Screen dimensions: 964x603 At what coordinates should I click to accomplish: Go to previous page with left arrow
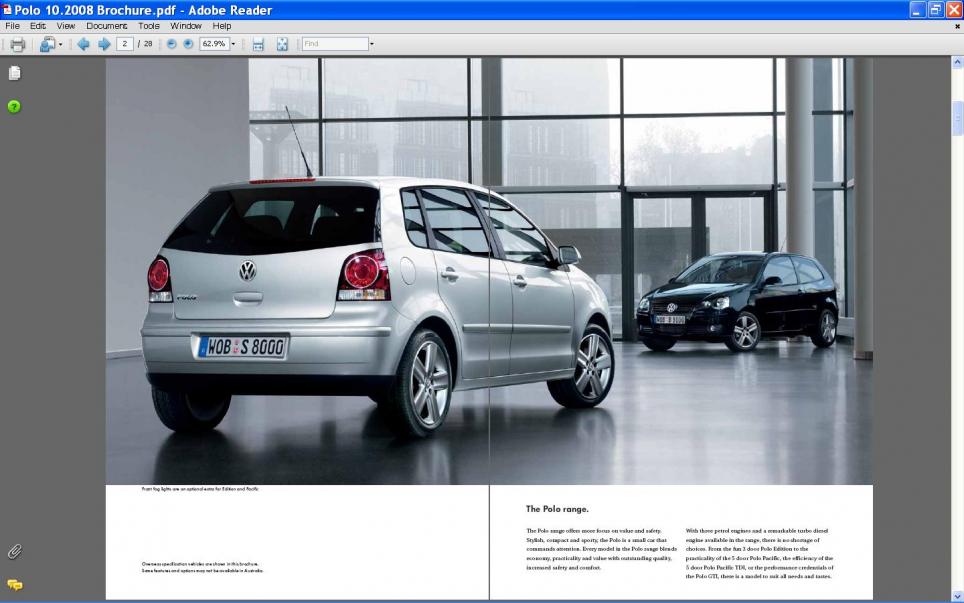(83, 44)
